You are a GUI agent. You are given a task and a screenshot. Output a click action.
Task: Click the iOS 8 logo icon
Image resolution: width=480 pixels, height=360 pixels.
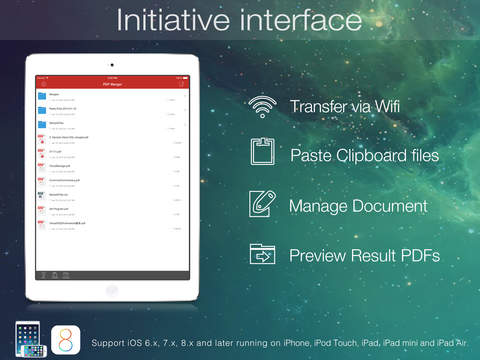[x=66, y=340]
